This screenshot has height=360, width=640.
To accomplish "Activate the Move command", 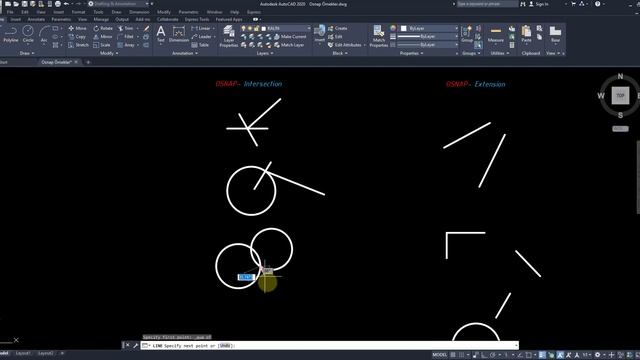I will [78, 28].
